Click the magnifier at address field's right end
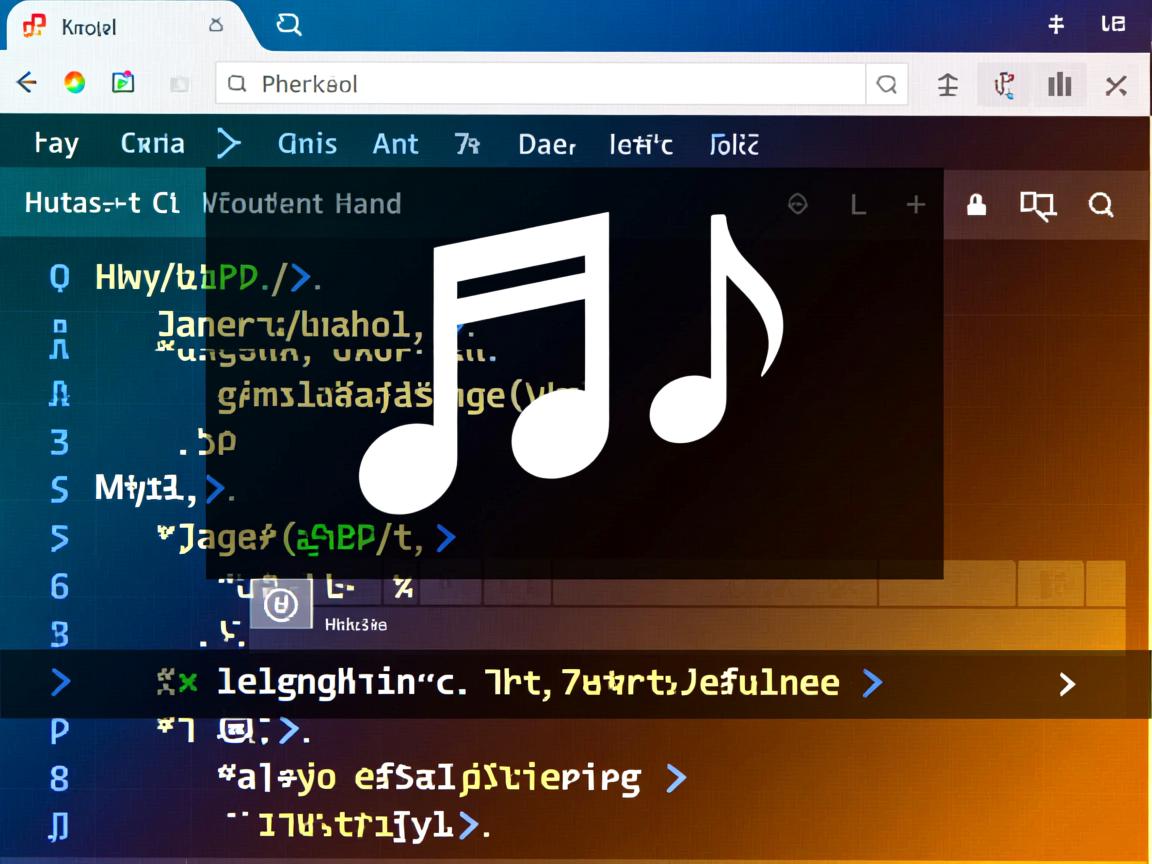The width and height of the screenshot is (1152, 864). [886, 85]
